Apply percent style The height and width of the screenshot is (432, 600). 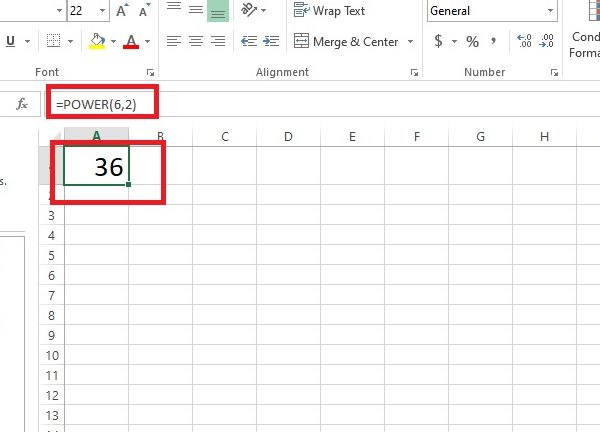pyautogui.click(x=473, y=41)
